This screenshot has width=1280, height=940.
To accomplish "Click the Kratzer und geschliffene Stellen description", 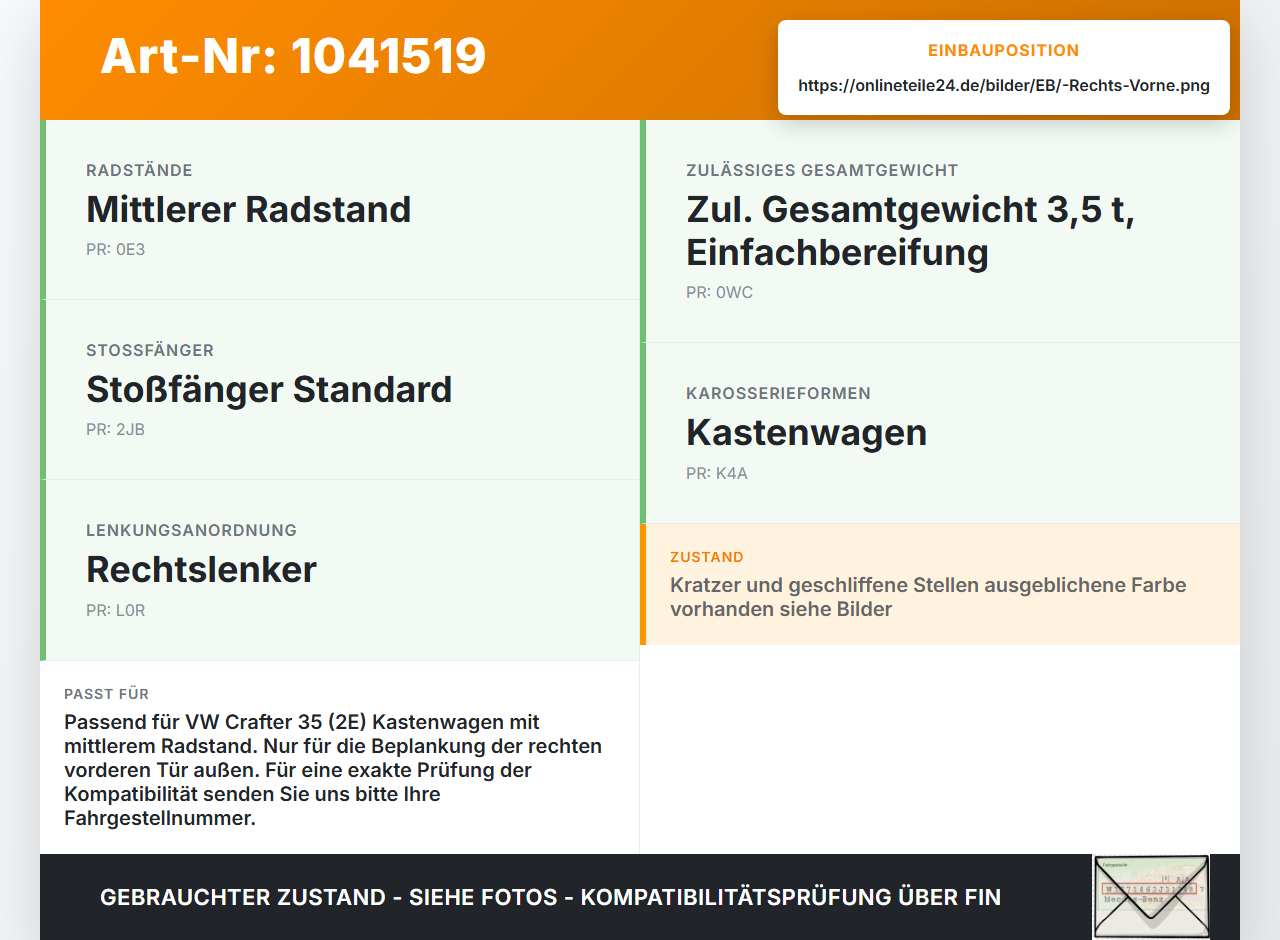I will [x=928, y=597].
